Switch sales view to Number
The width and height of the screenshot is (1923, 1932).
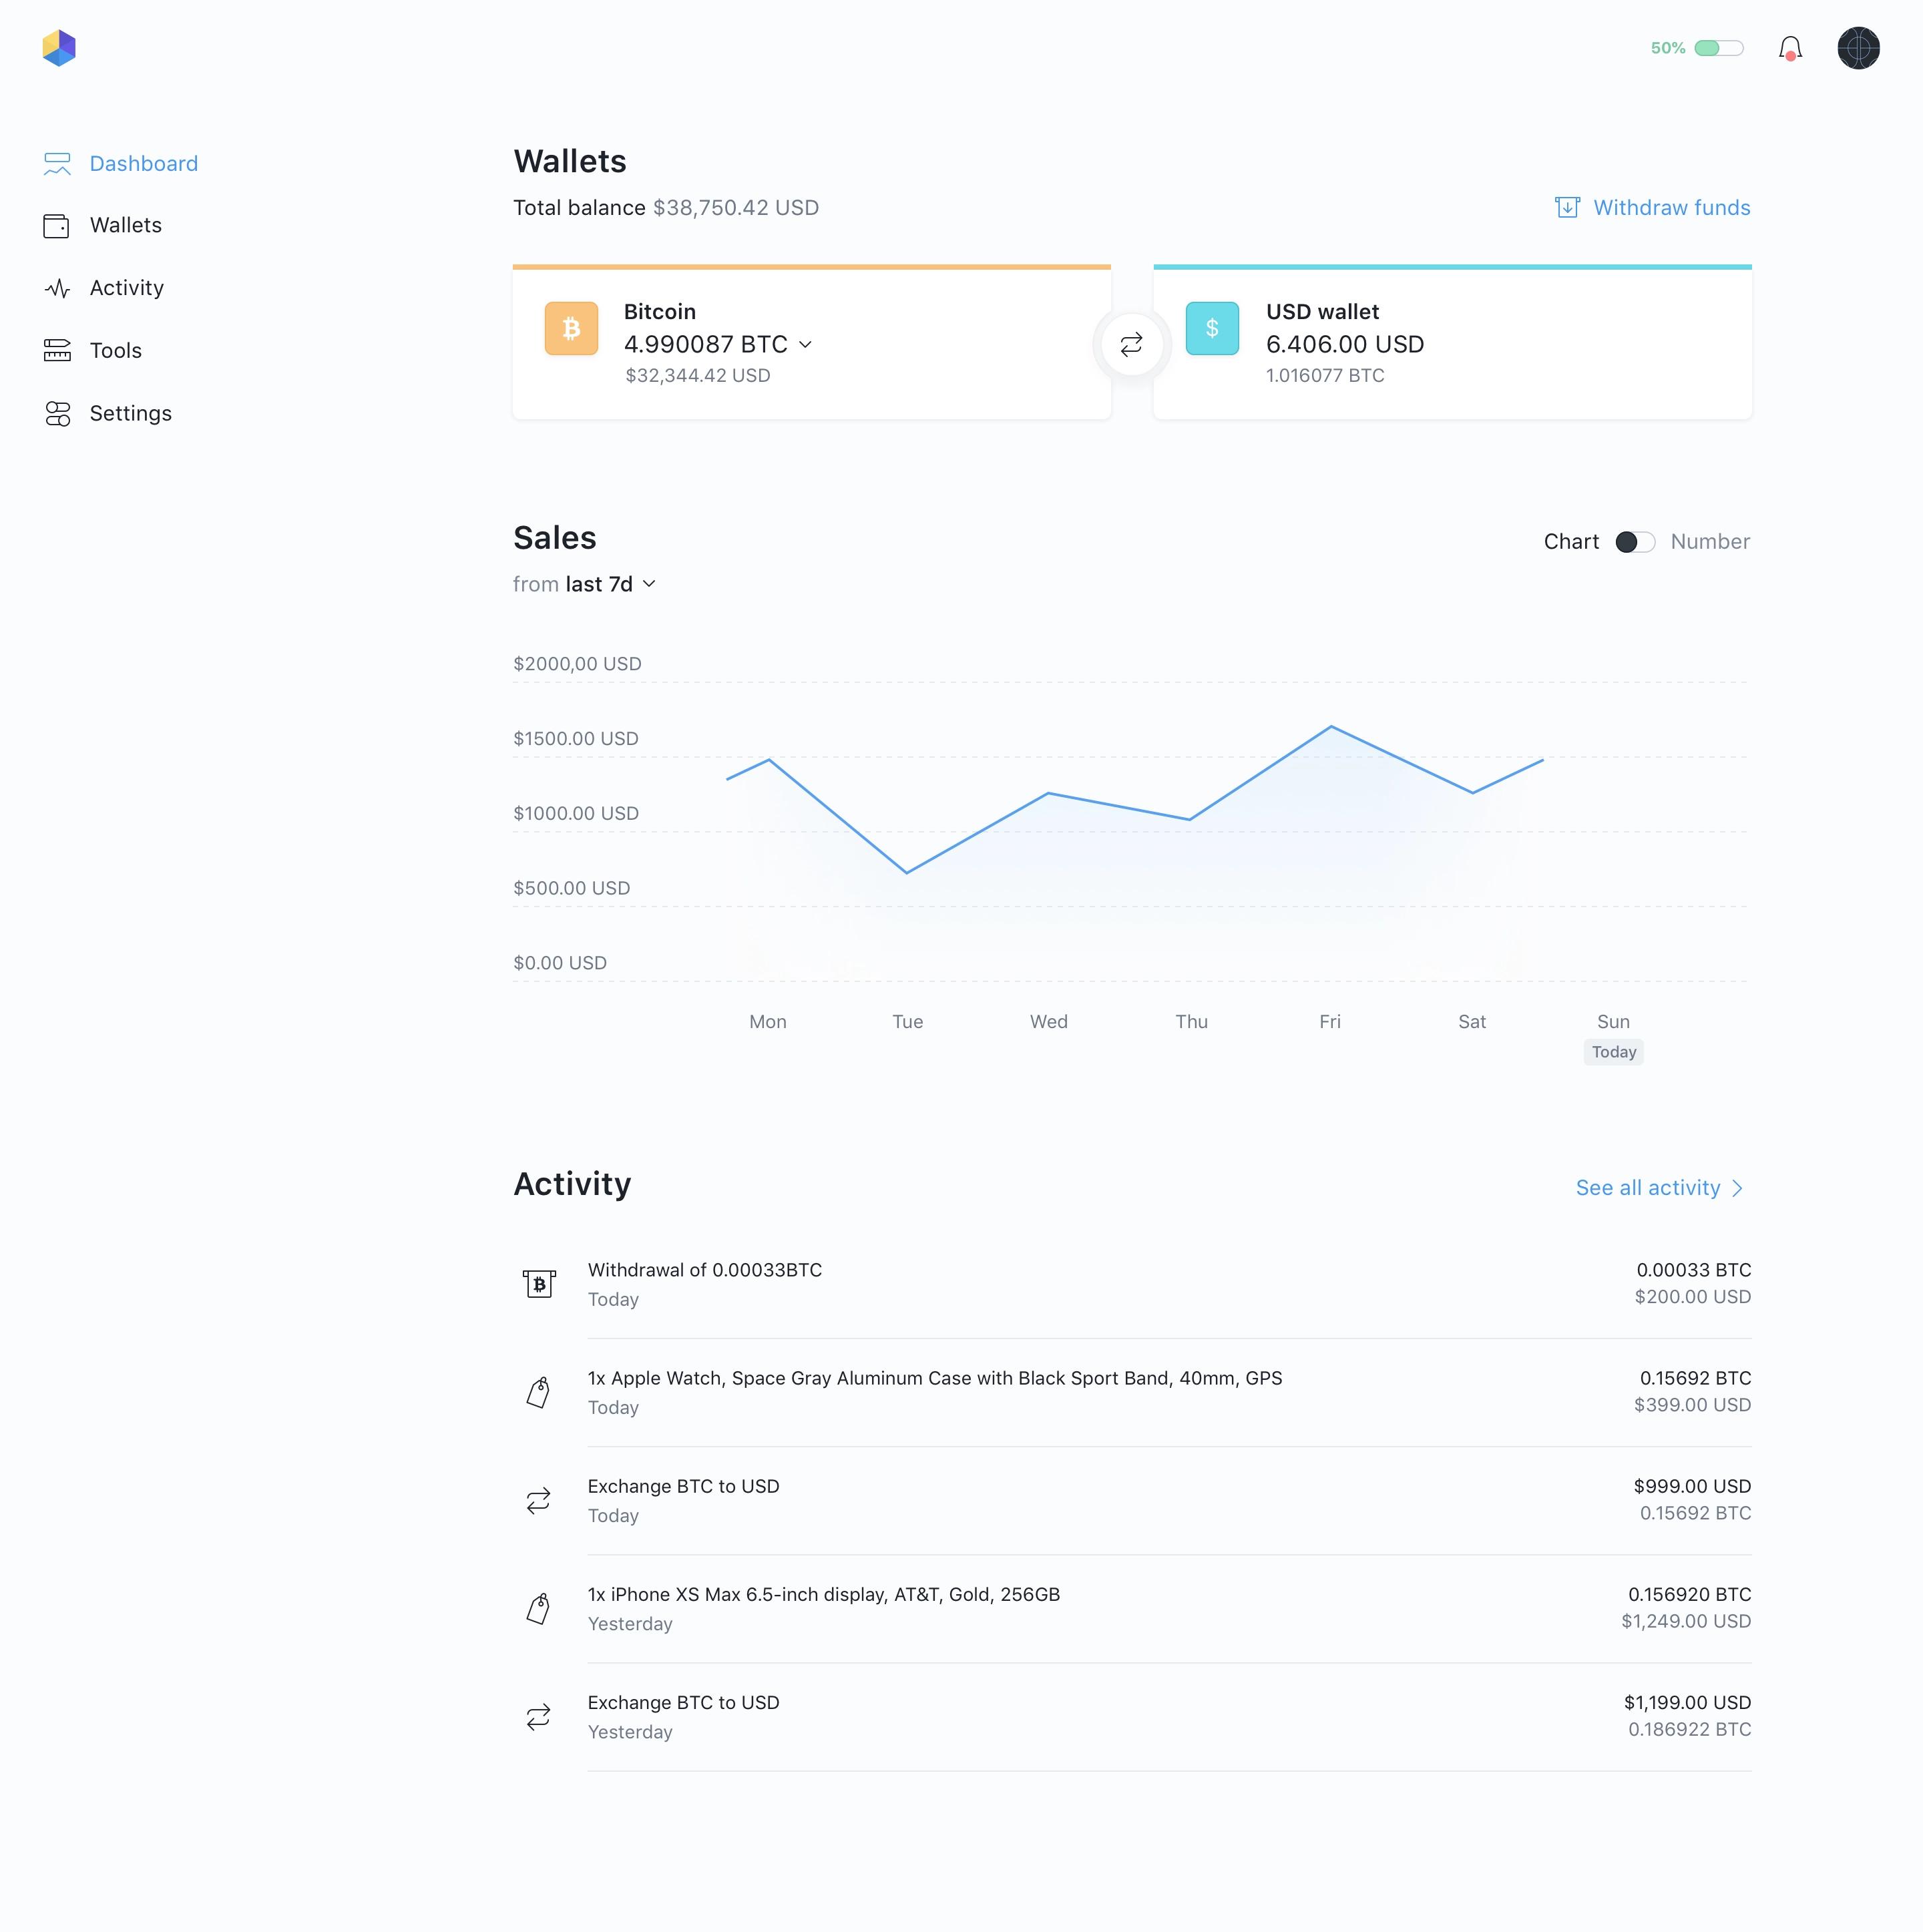(1710, 542)
